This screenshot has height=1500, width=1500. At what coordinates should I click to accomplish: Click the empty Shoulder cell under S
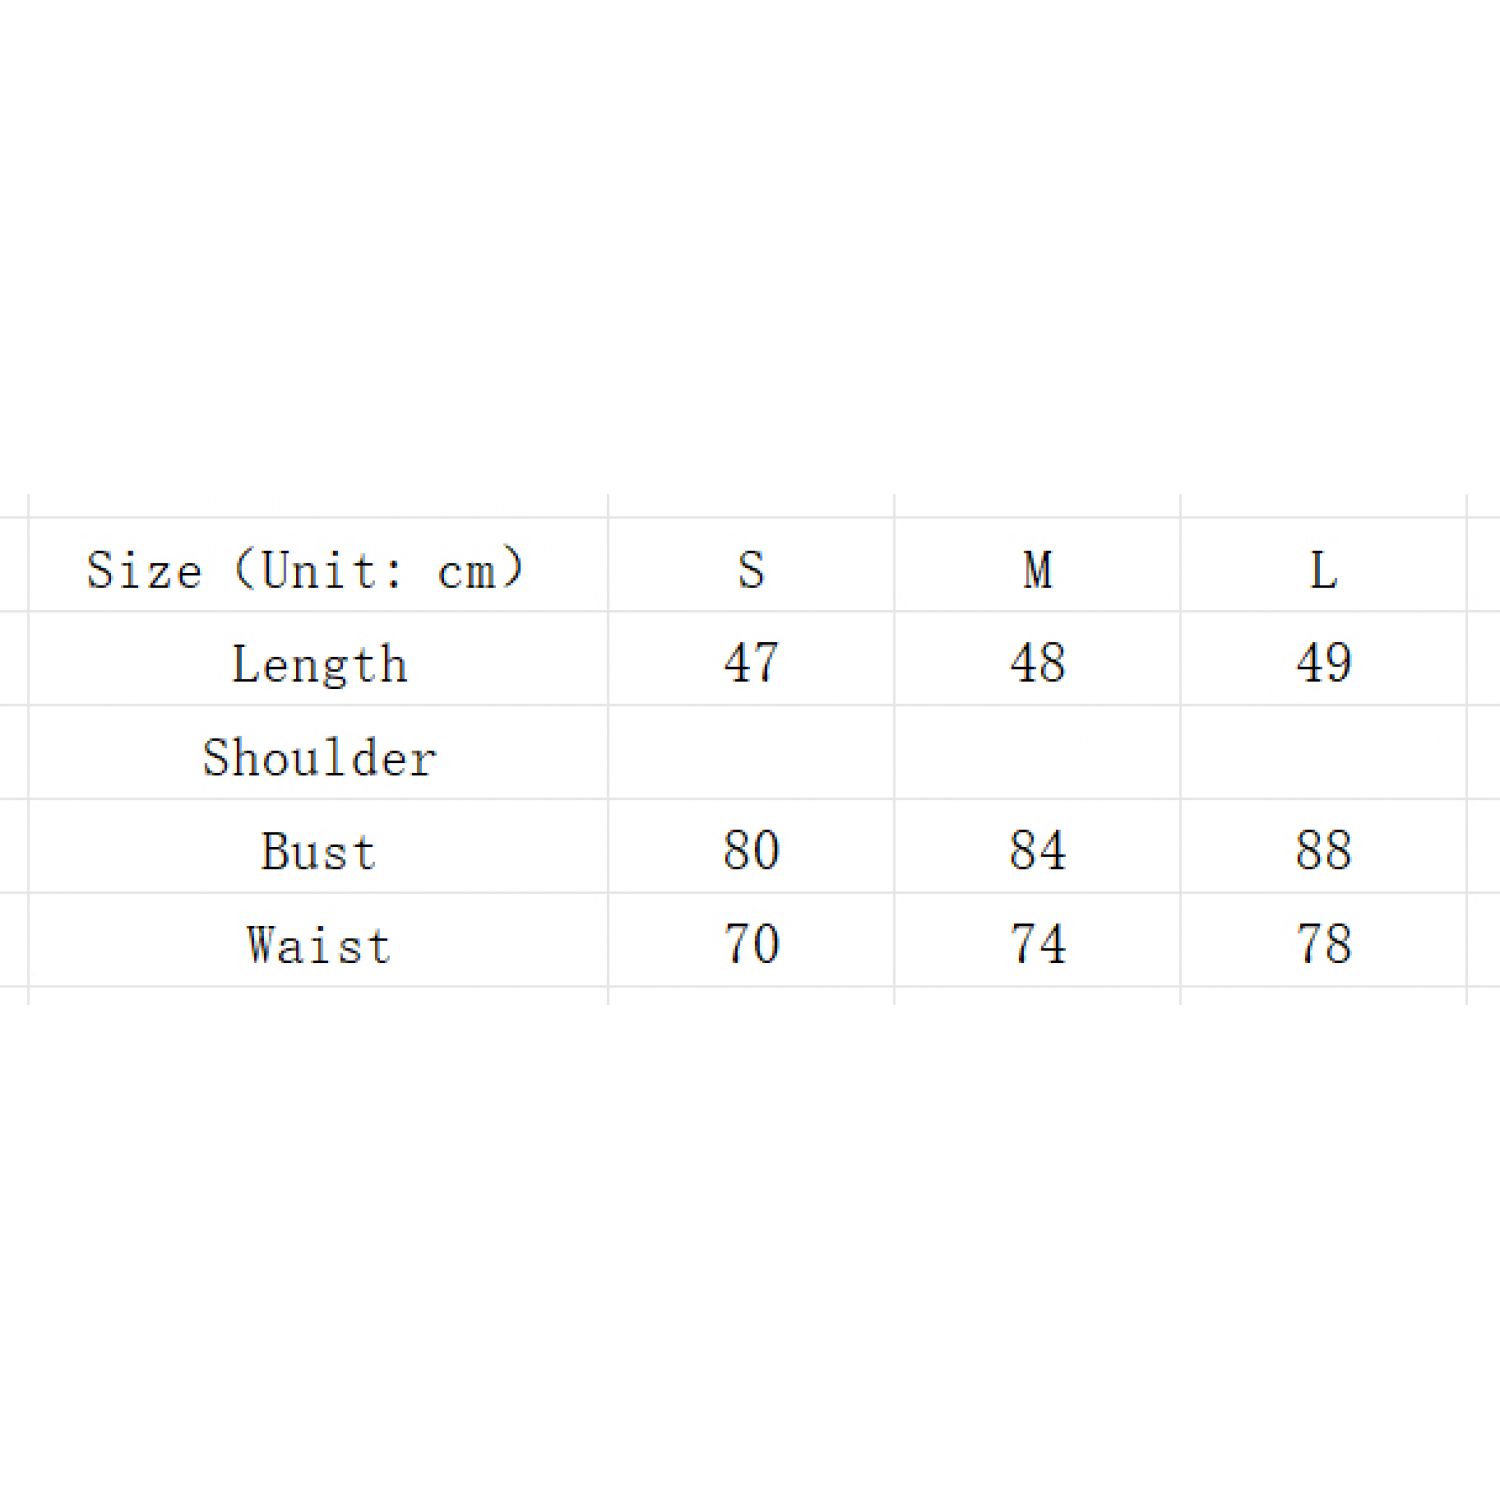751,753
